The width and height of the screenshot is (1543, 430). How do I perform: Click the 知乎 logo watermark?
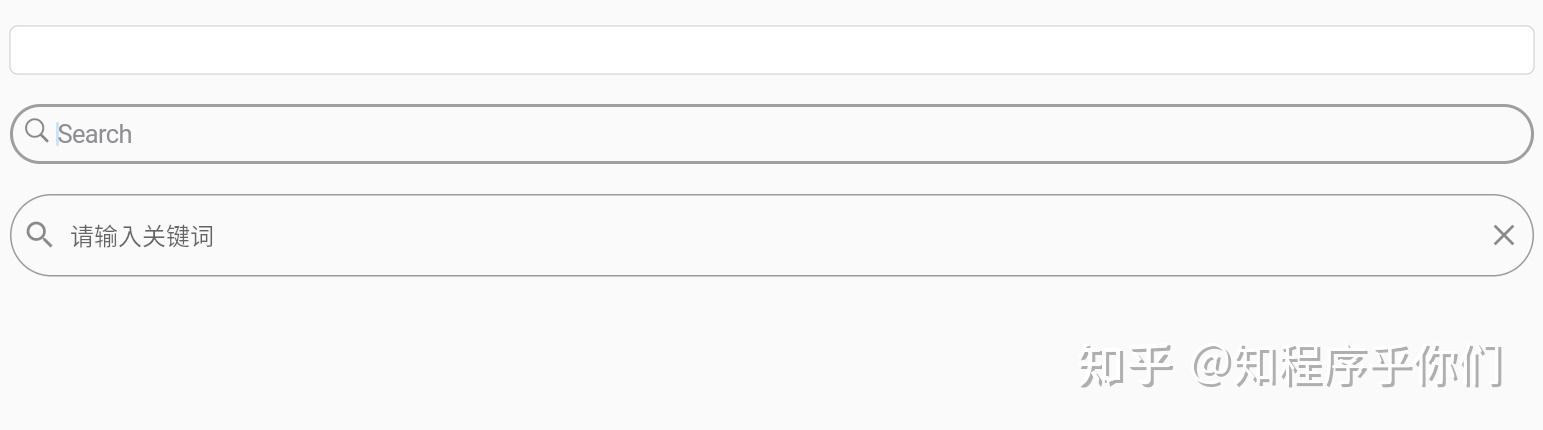pos(1125,367)
